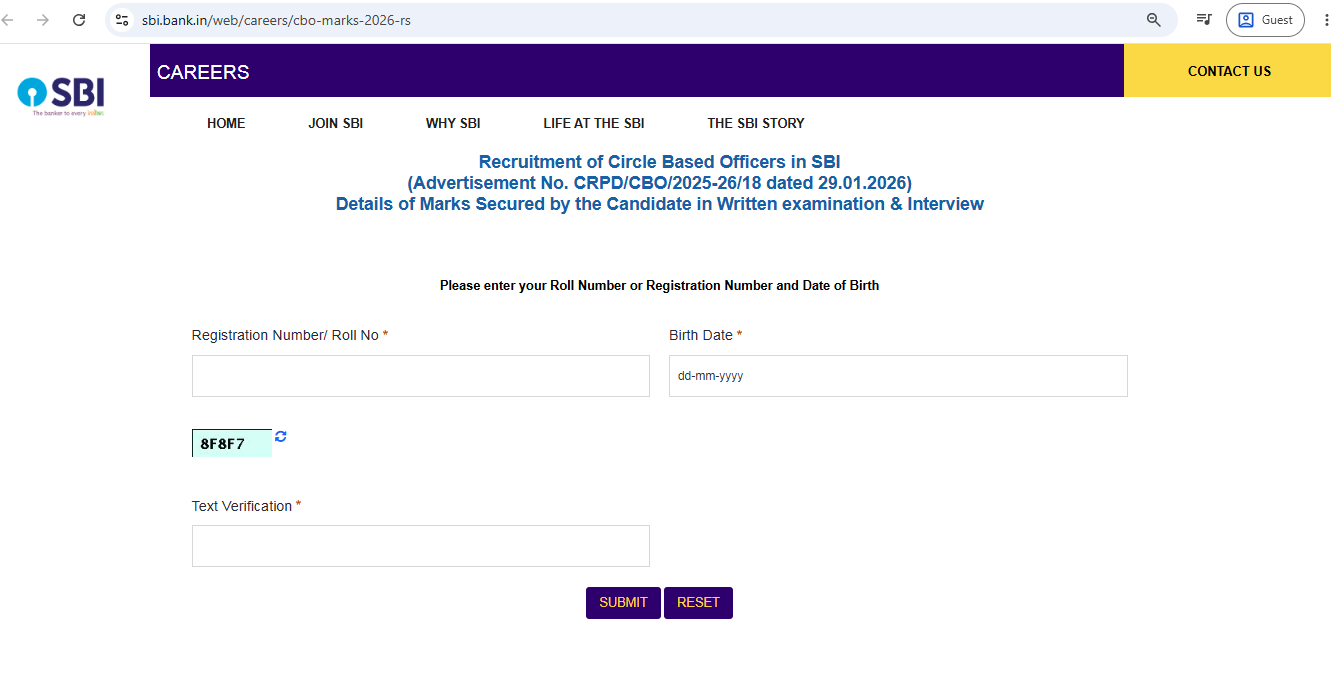
Task: Select the address bar URL
Action: click(x=276, y=20)
